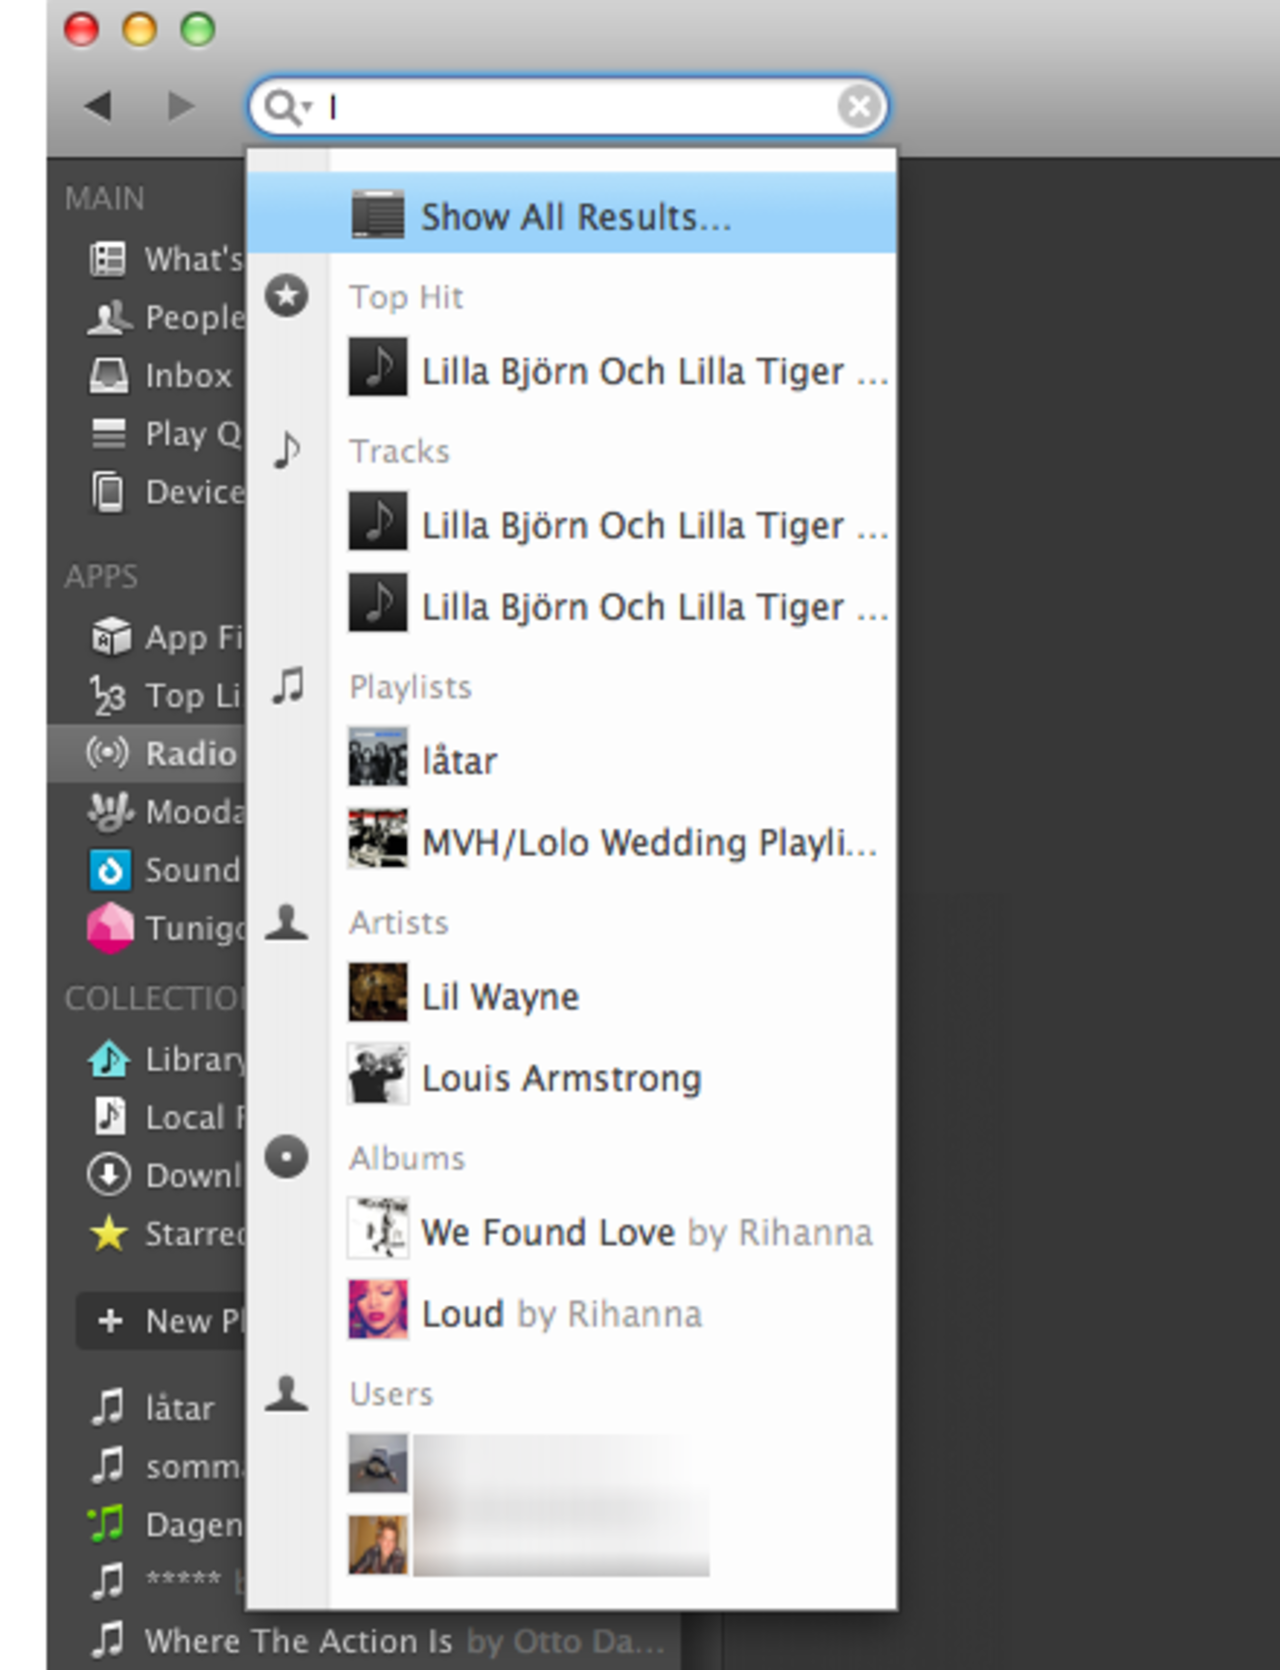
Task: Open the Top Lists app icon
Action: click(x=108, y=696)
